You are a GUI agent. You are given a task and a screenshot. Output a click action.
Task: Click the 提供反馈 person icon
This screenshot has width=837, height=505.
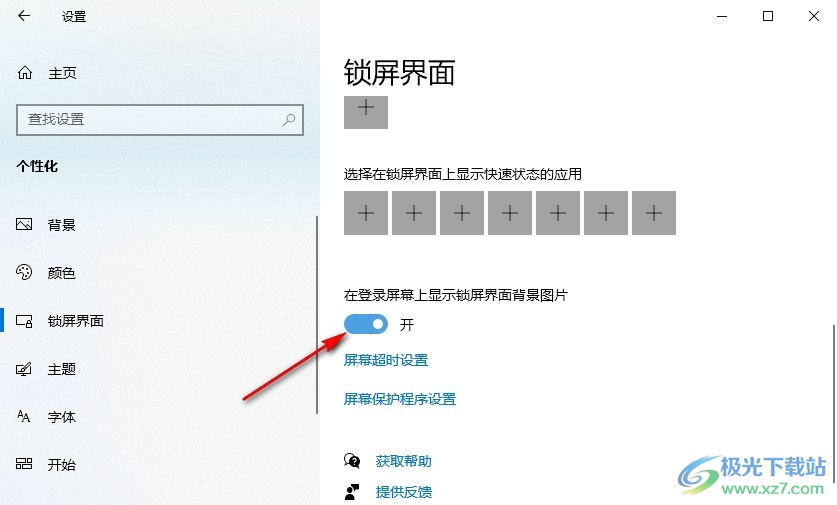(x=352, y=491)
